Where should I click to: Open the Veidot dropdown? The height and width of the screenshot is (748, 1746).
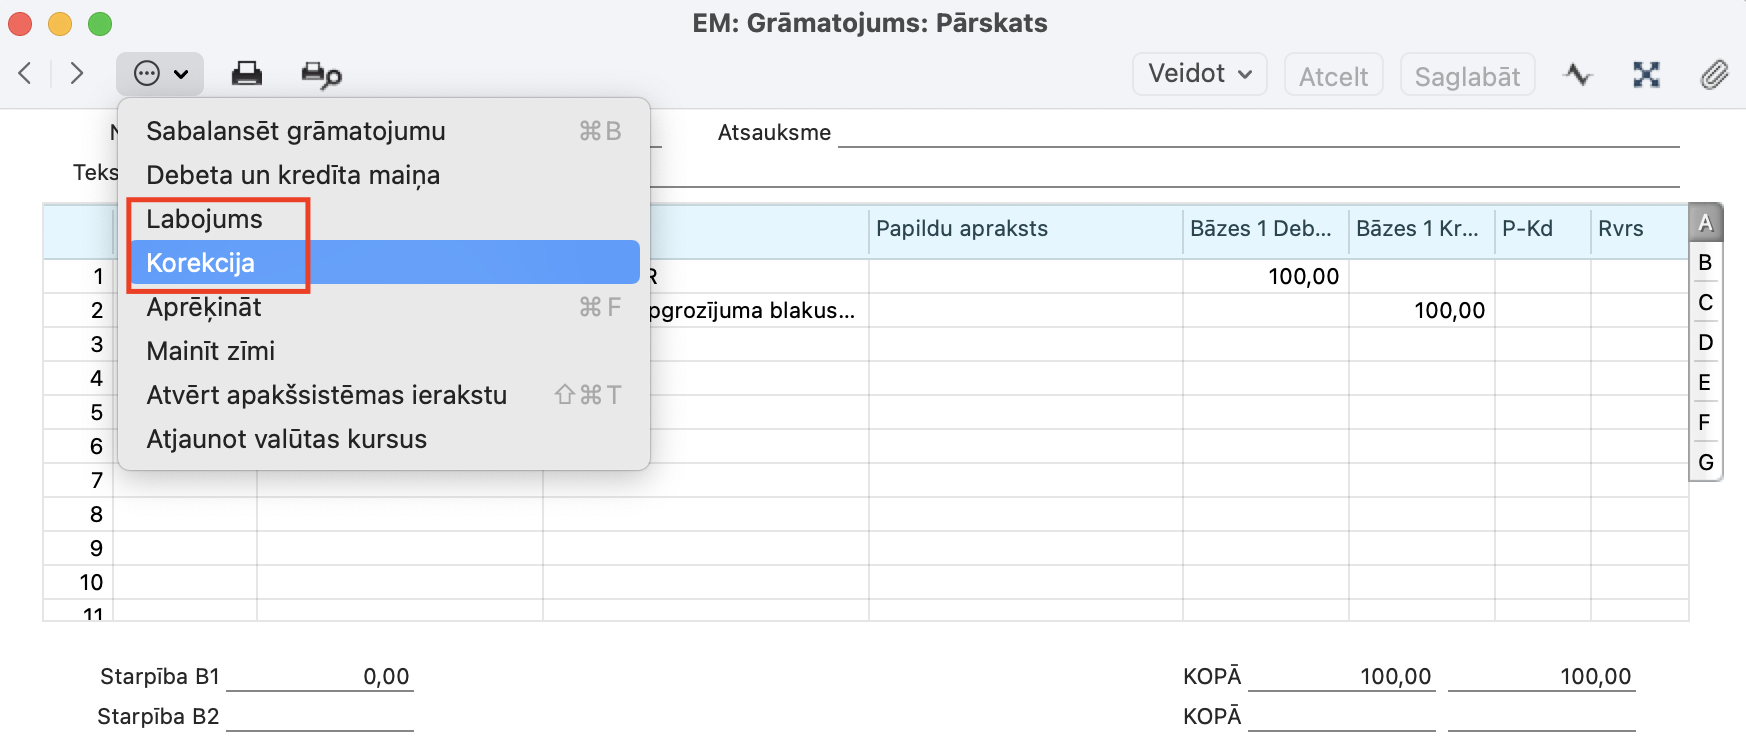[x=1199, y=74]
